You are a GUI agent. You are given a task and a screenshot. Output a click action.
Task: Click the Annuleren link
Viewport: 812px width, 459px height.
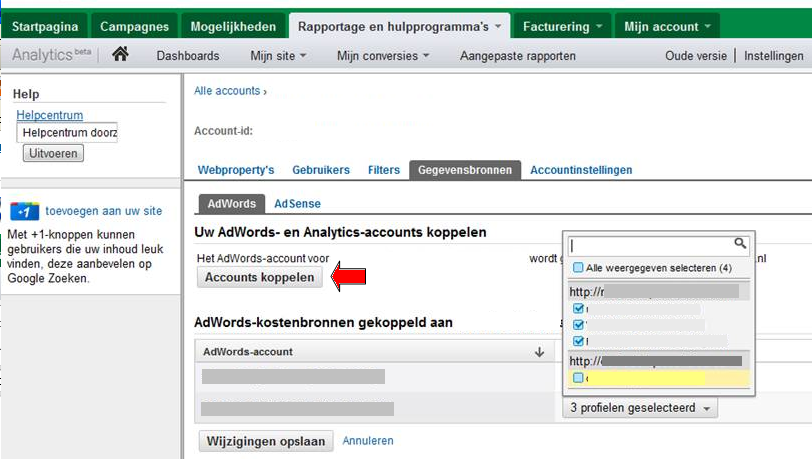coord(368,440)
